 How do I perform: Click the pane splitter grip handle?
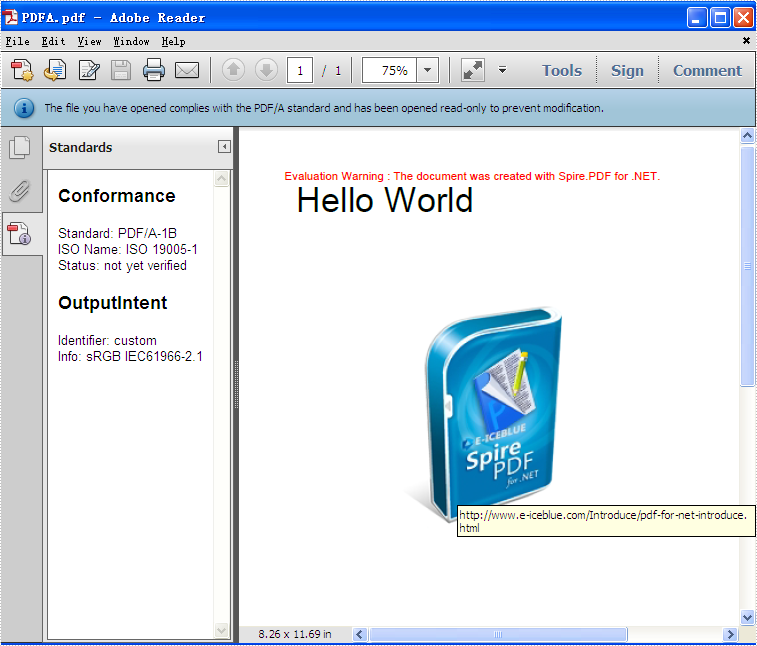pos(236,385)
